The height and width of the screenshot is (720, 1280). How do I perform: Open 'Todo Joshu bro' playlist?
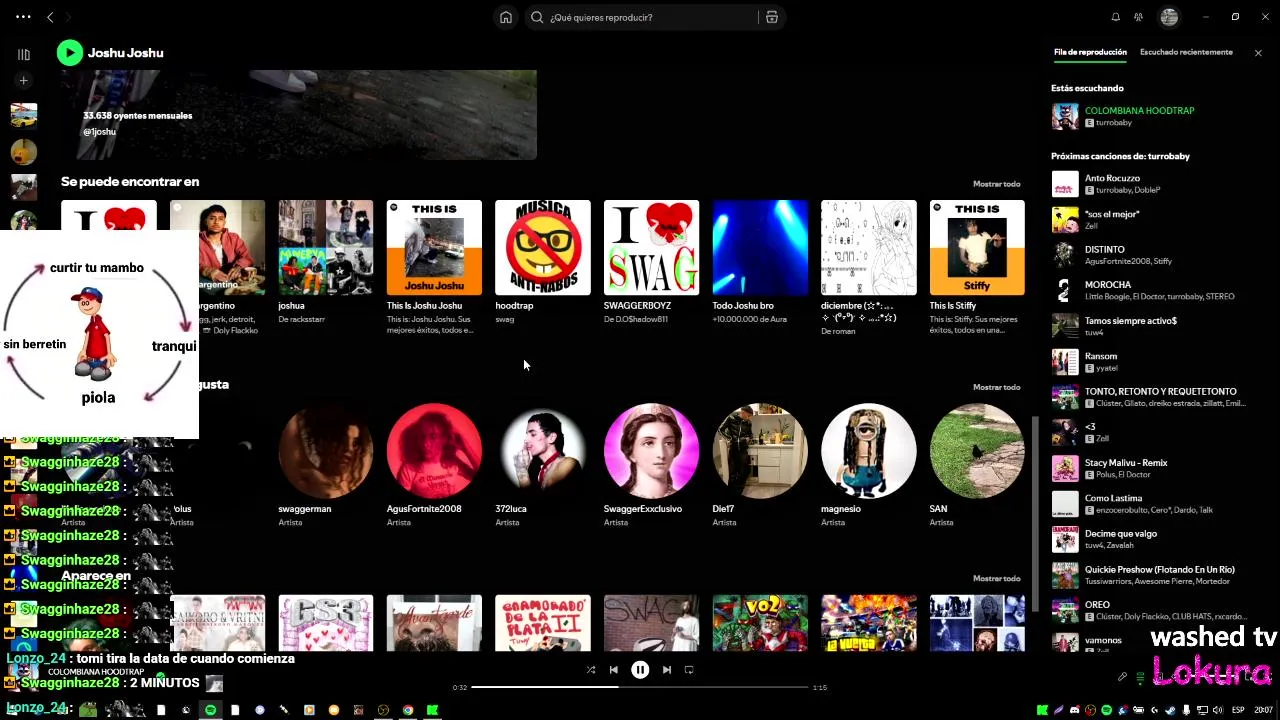coord(759,248)
